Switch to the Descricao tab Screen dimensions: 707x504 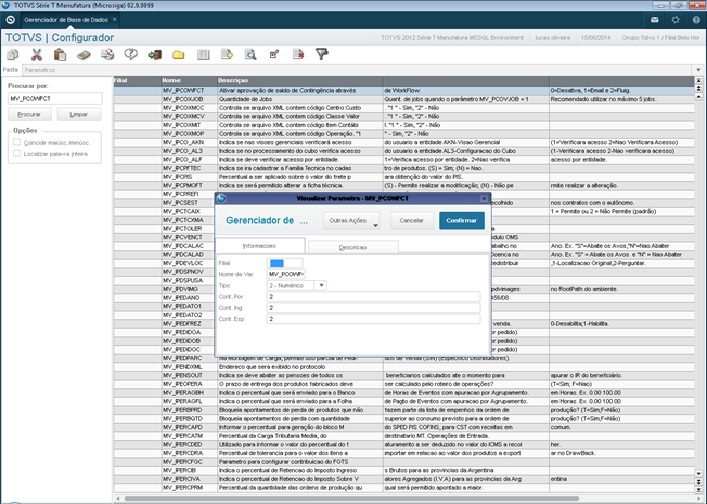point(353,247)
